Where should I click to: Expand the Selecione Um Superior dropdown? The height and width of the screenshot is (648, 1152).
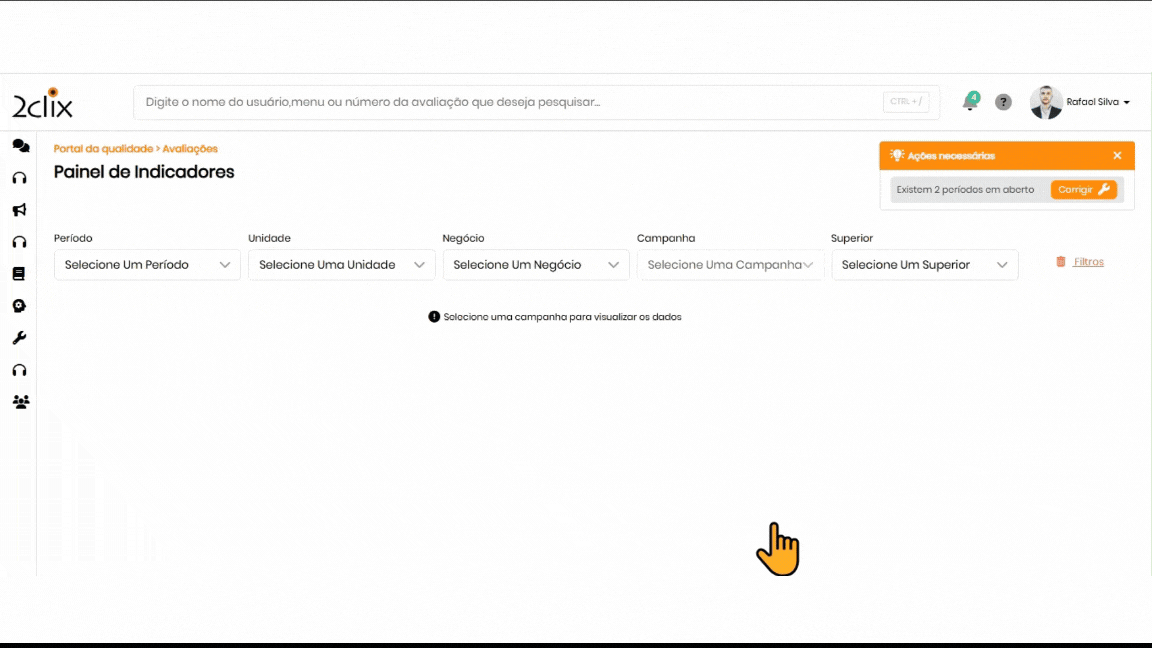point(924,265)
